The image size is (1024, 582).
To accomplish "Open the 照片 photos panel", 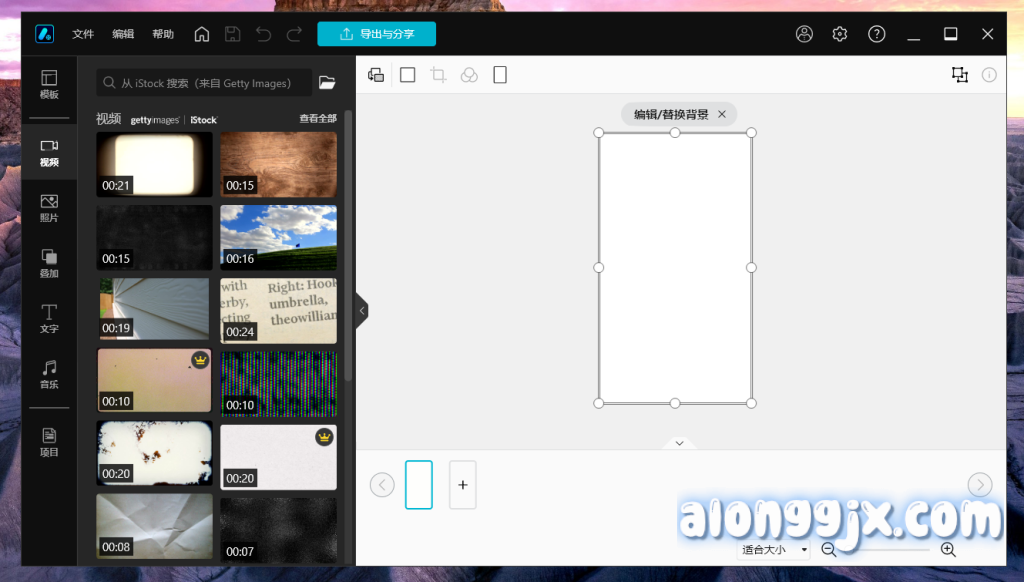I will (49, 208).
